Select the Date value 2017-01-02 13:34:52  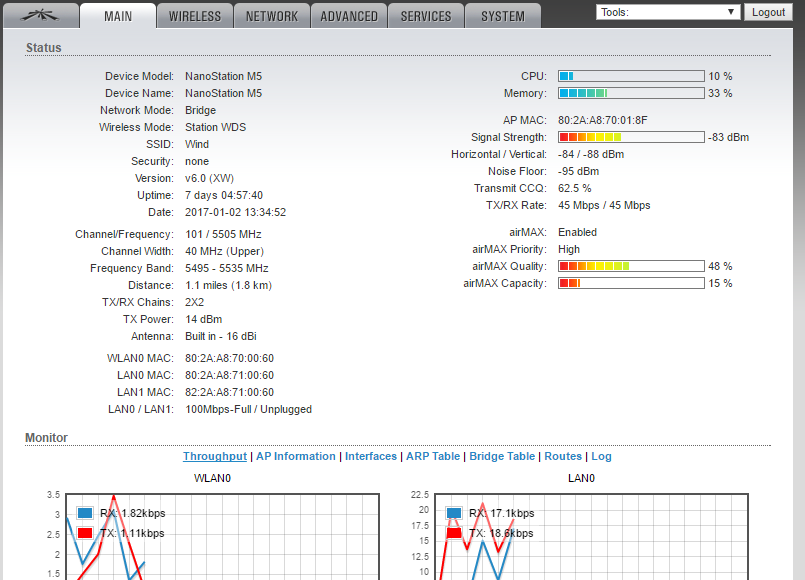click(x=236, y=212)
